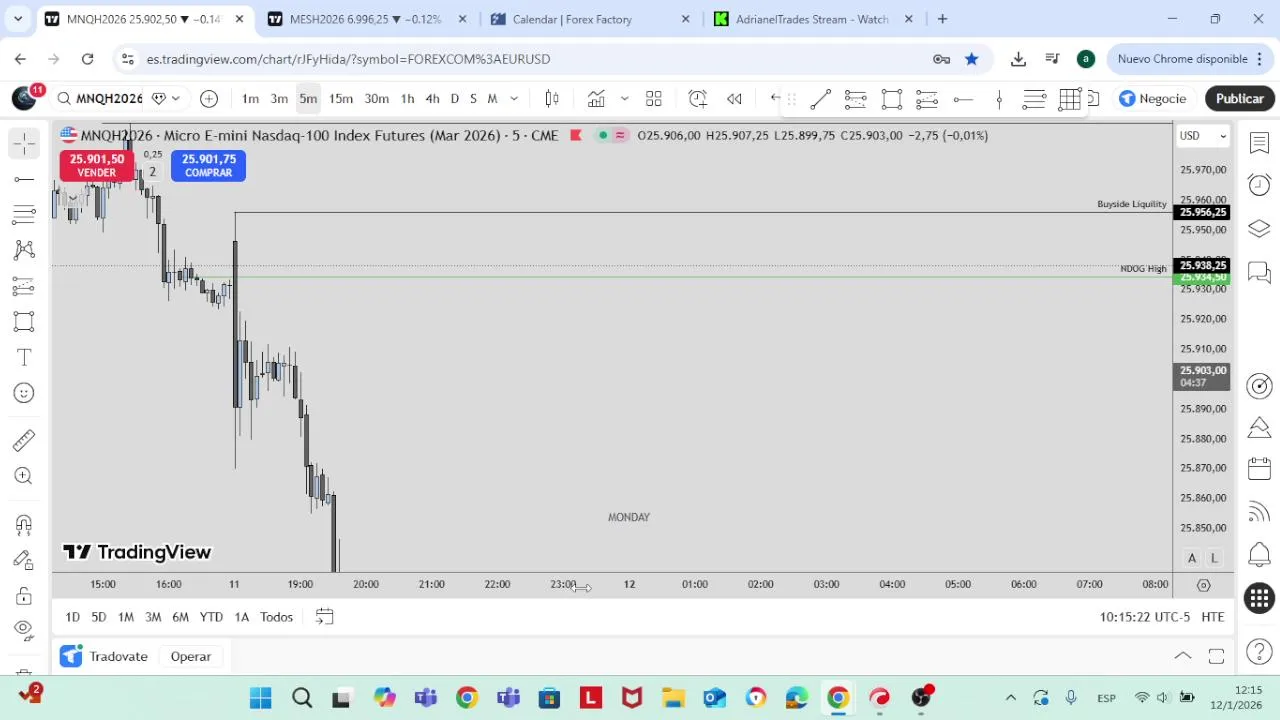Viewport: 1280px width, 720px height.
Task: Open the emoji icons tool in the sidebar
Action: point(24,393)
